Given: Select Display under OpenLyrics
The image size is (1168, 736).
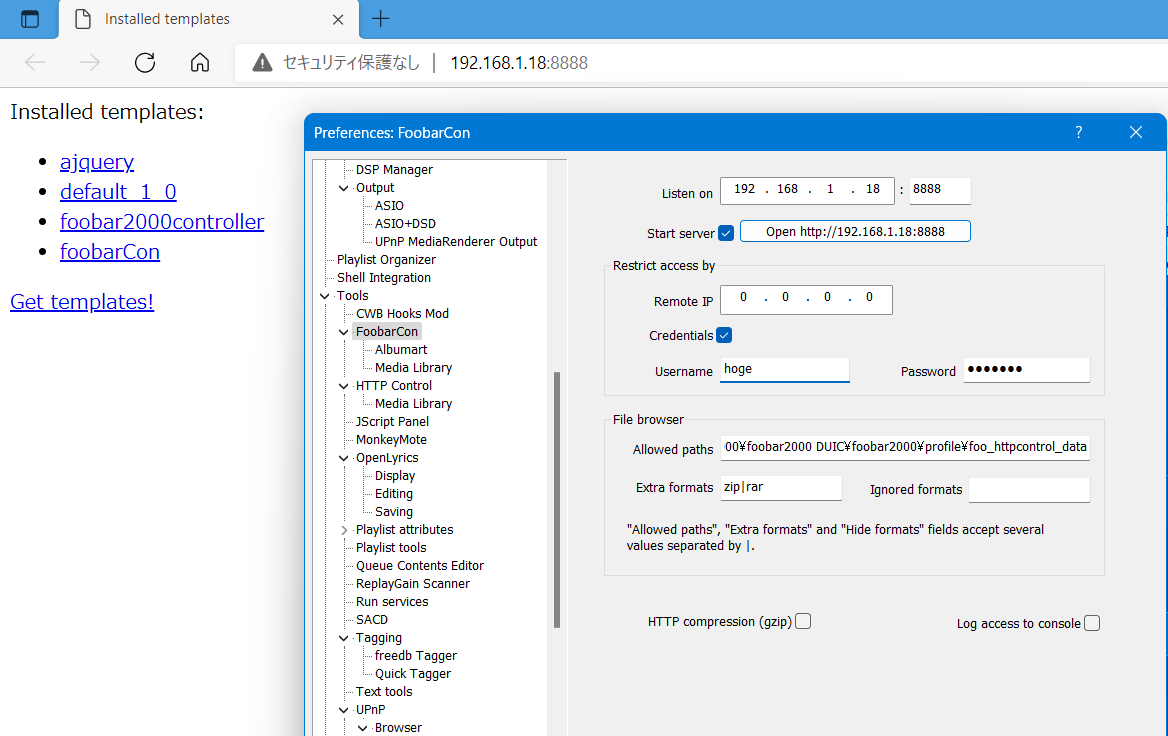Looking at the screenshot, I should (395, 476).
